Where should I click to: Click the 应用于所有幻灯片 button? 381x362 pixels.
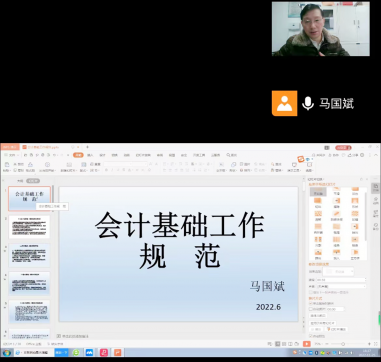[322, 323]
